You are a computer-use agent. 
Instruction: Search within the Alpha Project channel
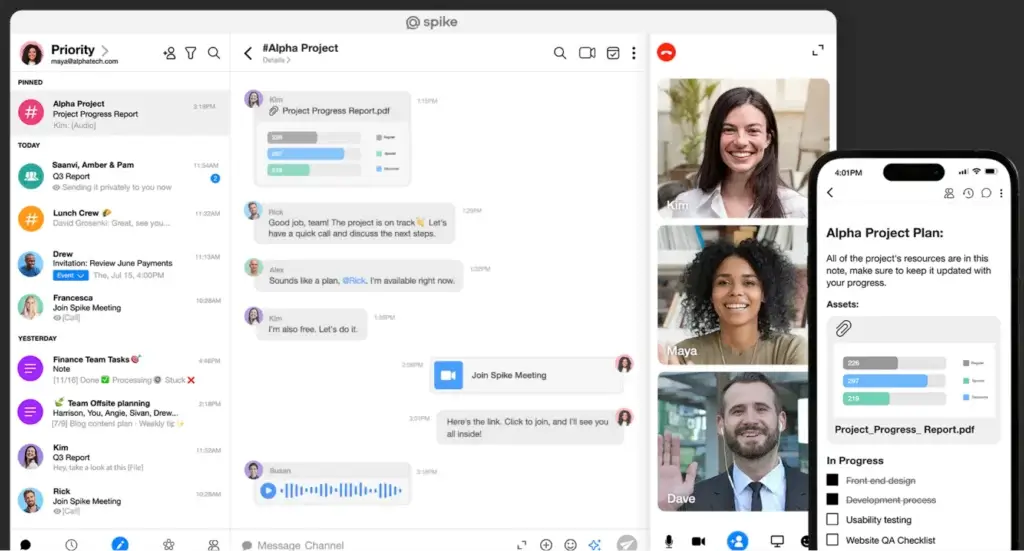560,53
